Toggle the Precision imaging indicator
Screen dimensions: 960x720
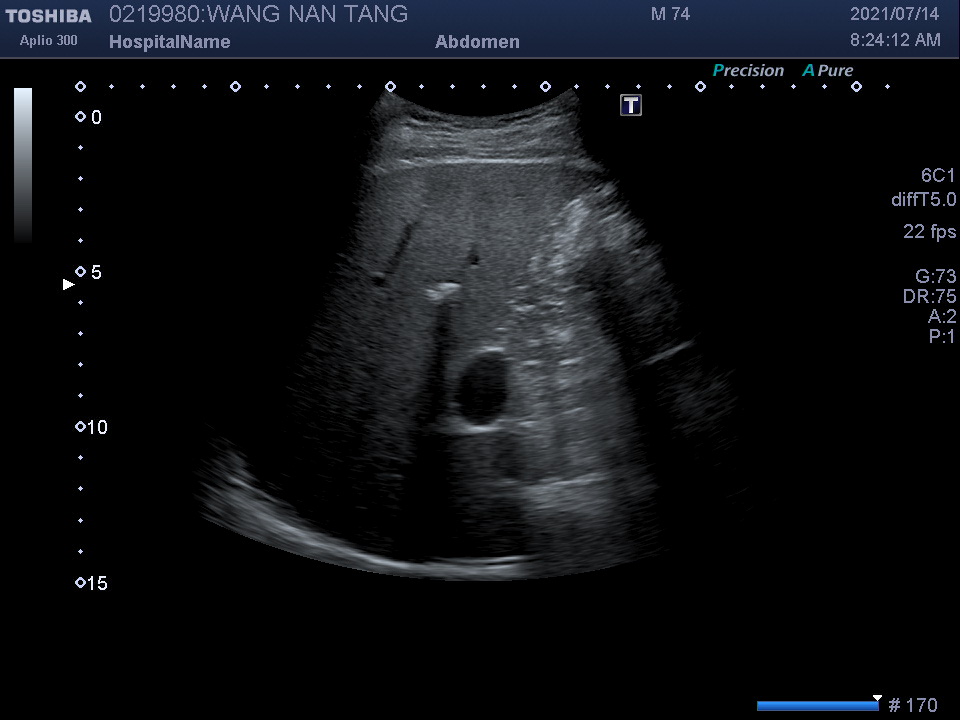pyautogui.click(x=748, y=71)
